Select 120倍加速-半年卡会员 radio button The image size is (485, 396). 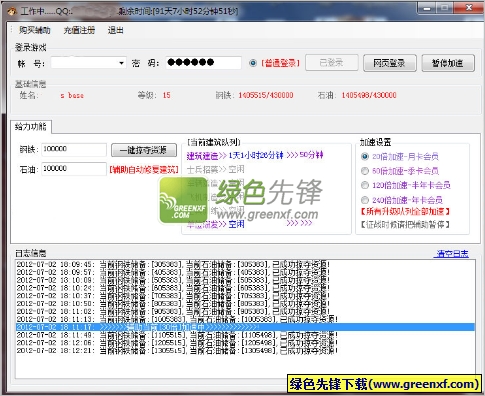[x=365, y=185]
